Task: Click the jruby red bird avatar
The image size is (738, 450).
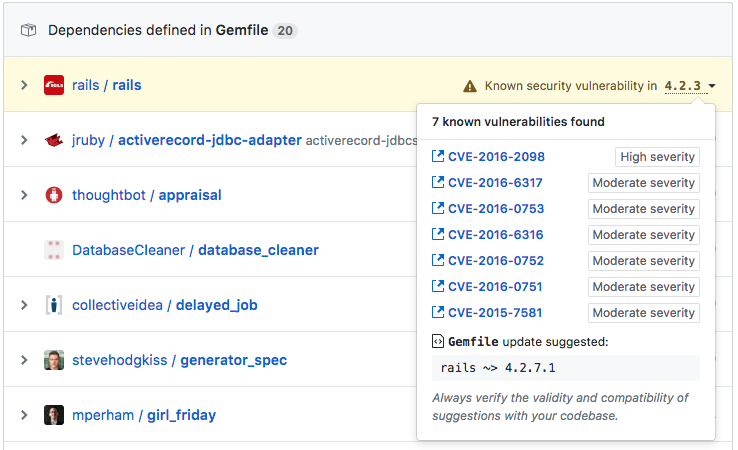Action: click(x=54, y=140)
